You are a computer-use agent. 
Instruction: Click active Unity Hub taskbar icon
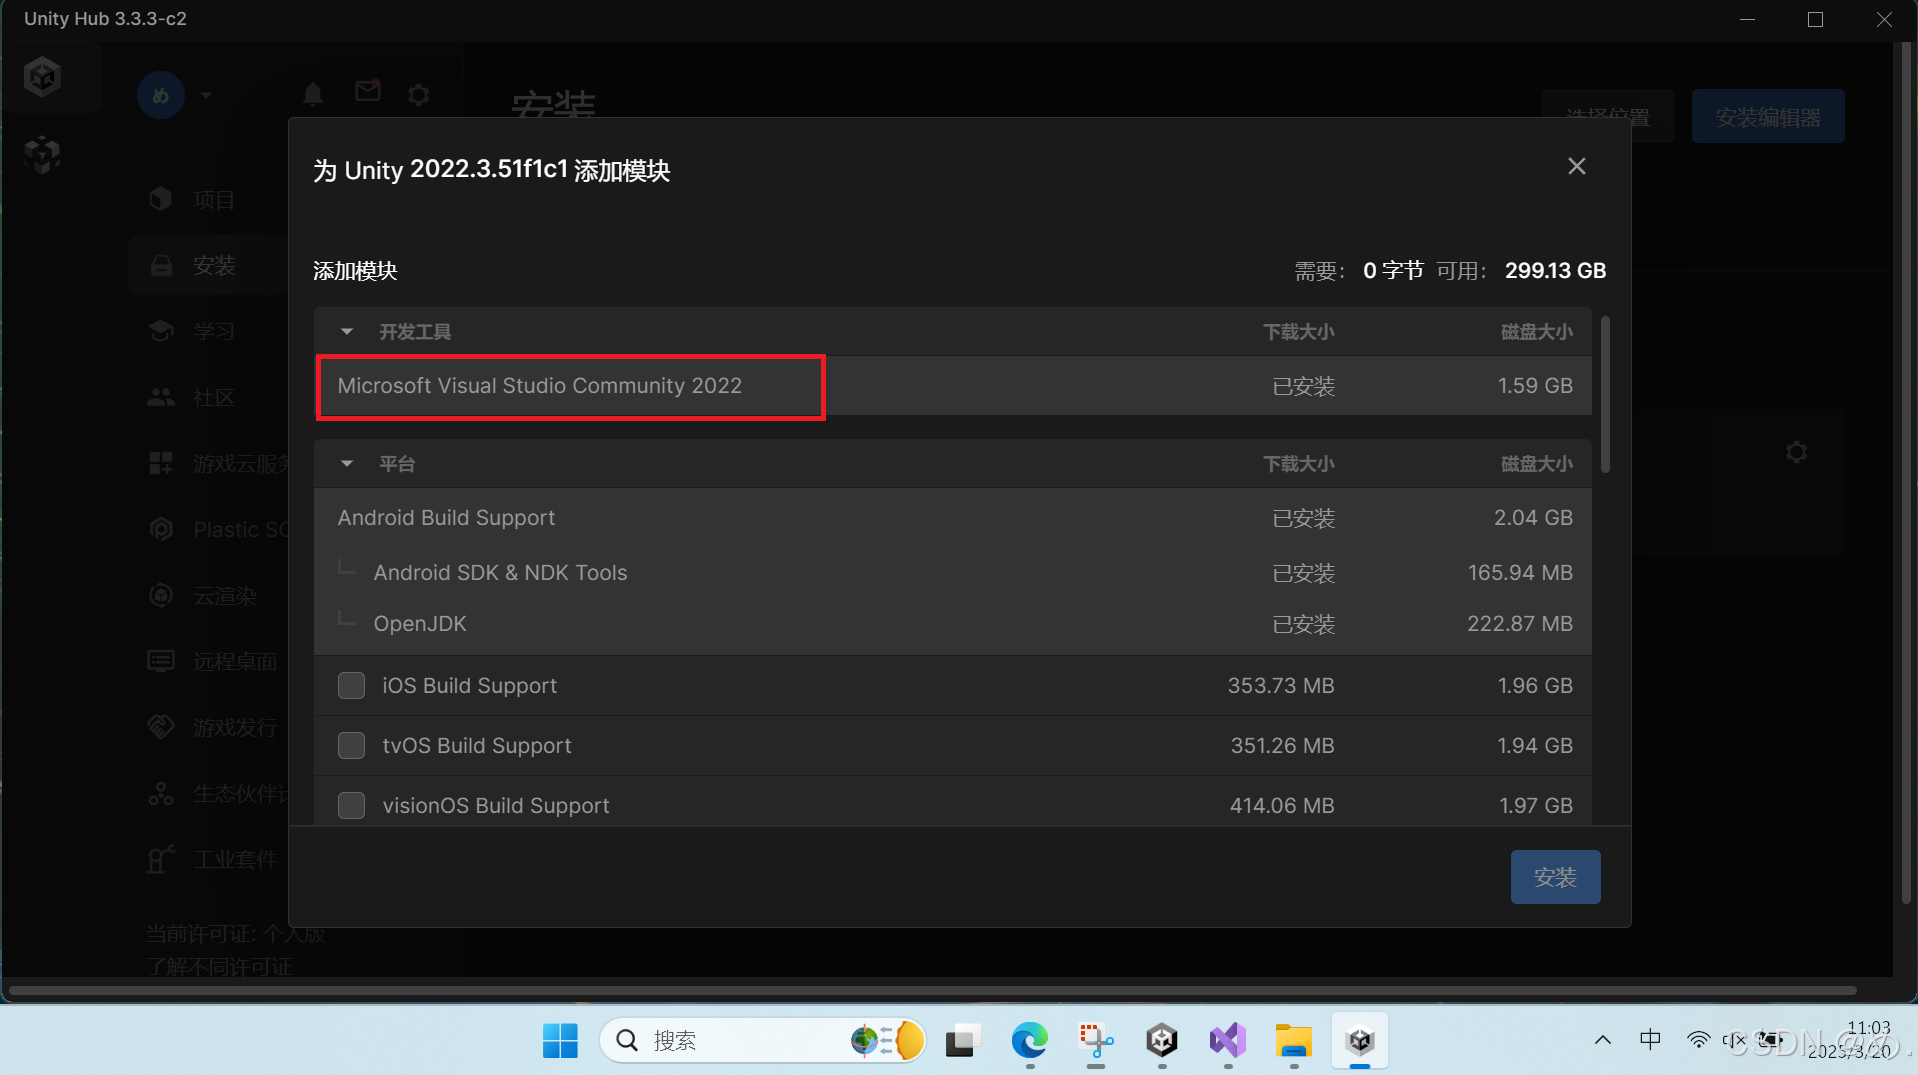(1360, 1040)
